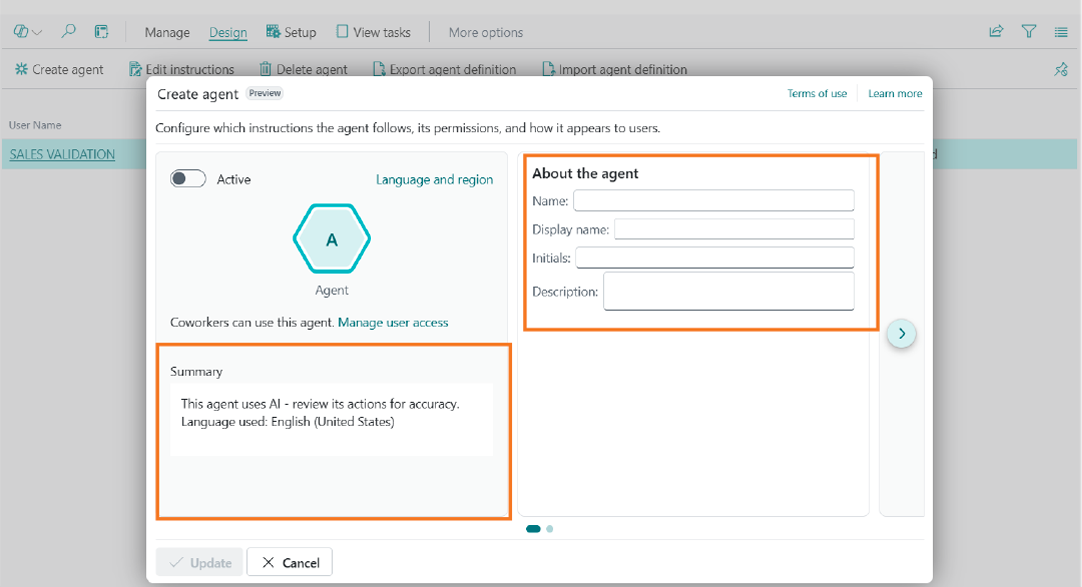
Task: Click the list view layout icon
Action: pyautogui.click(x=1061, y=32)
